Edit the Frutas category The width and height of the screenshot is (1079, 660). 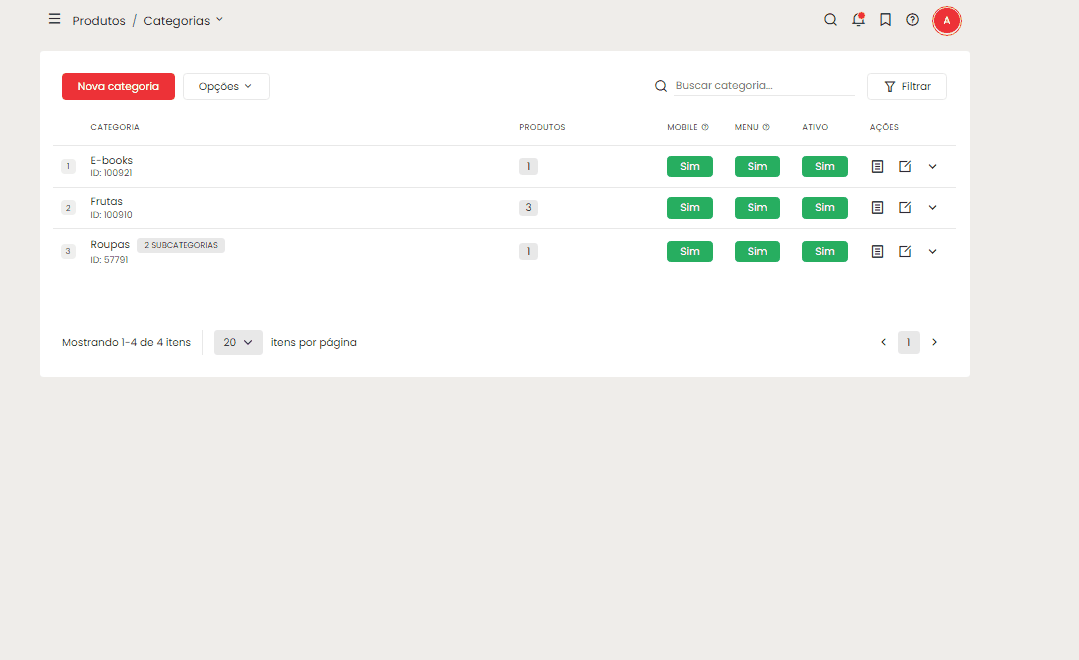pos(905,207)
